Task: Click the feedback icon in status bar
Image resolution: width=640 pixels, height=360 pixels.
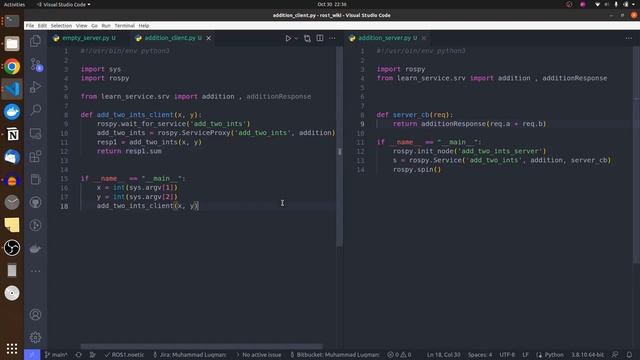Action: coord(615,355)
